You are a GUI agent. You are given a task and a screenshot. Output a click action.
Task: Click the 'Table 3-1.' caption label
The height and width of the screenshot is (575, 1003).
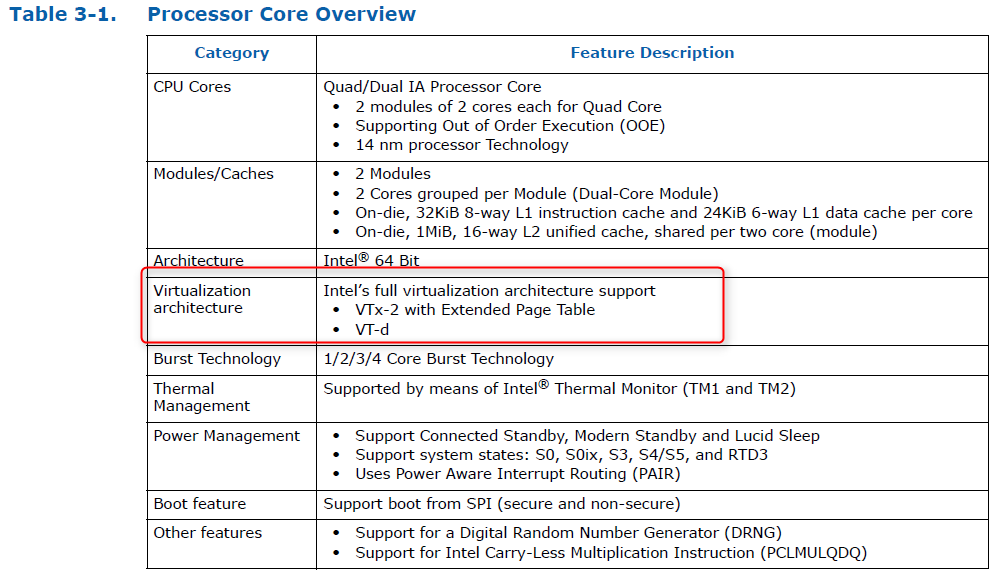point(63,14)
